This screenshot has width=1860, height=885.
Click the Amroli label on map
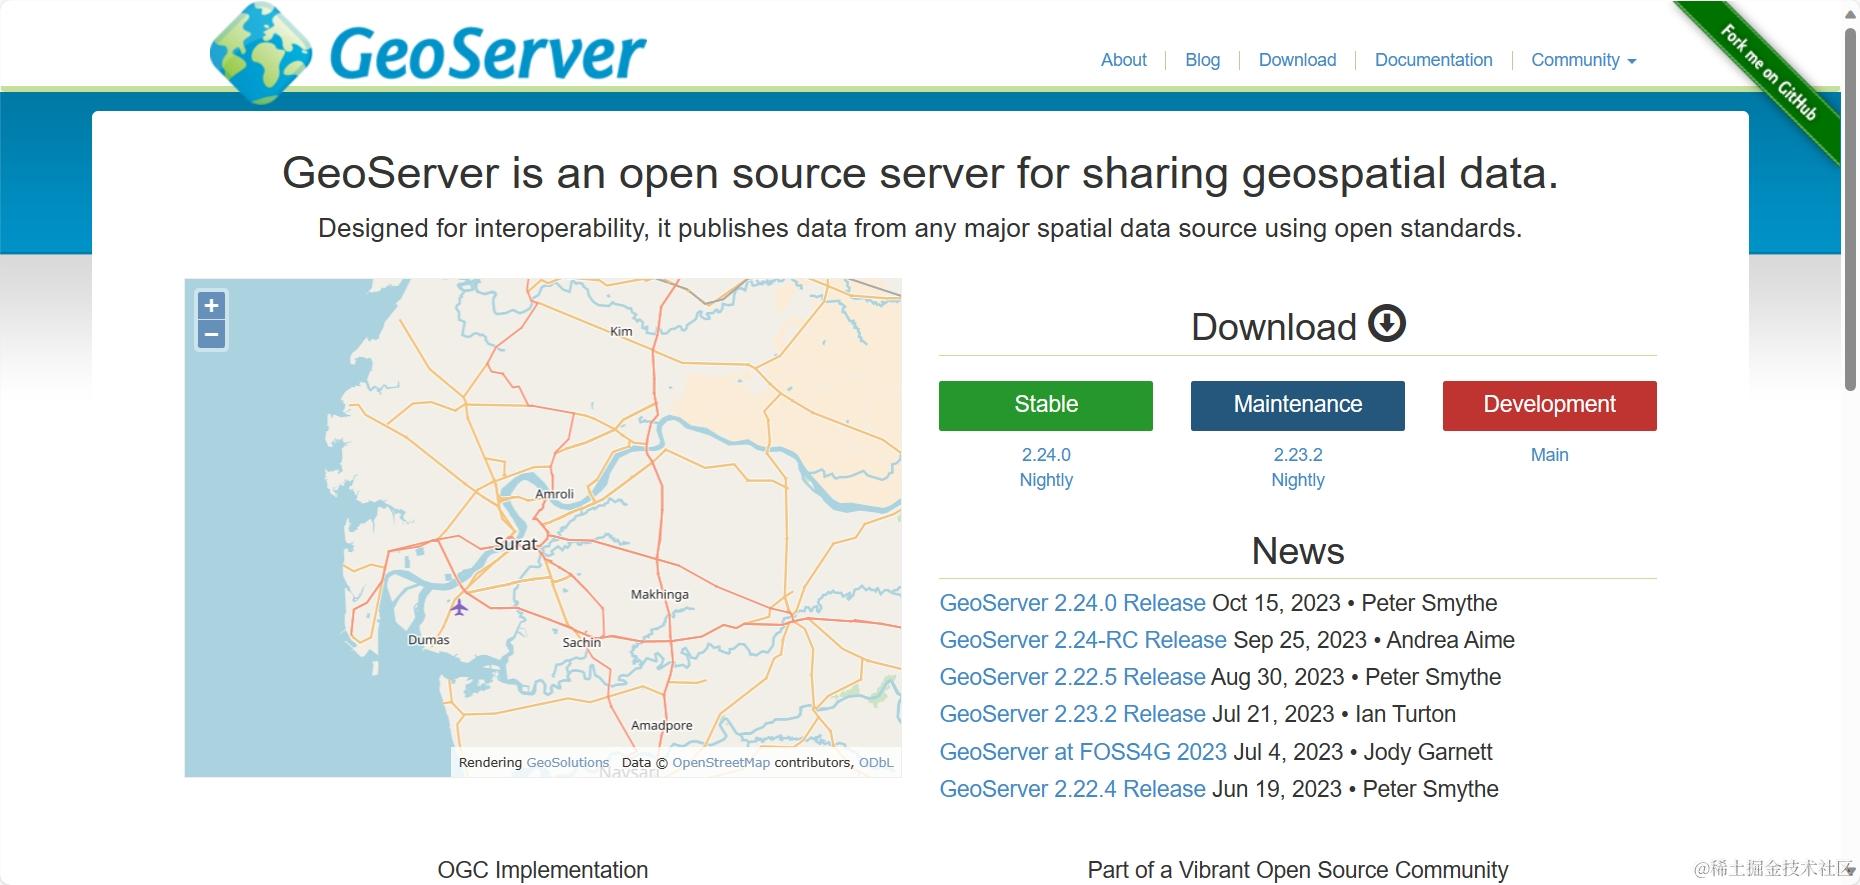click(x=554, y=494)
